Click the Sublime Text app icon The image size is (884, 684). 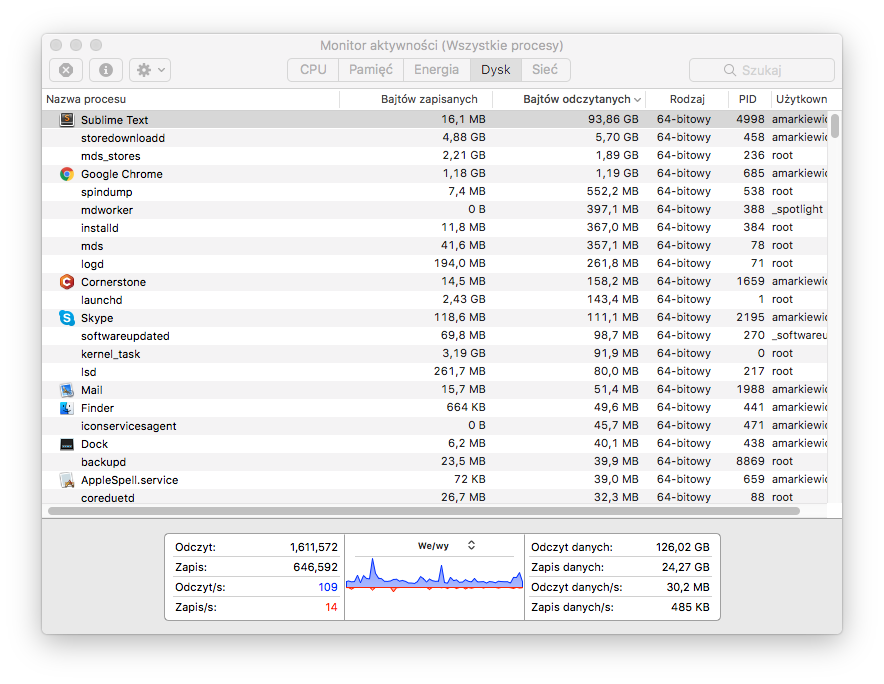(67, 120)
